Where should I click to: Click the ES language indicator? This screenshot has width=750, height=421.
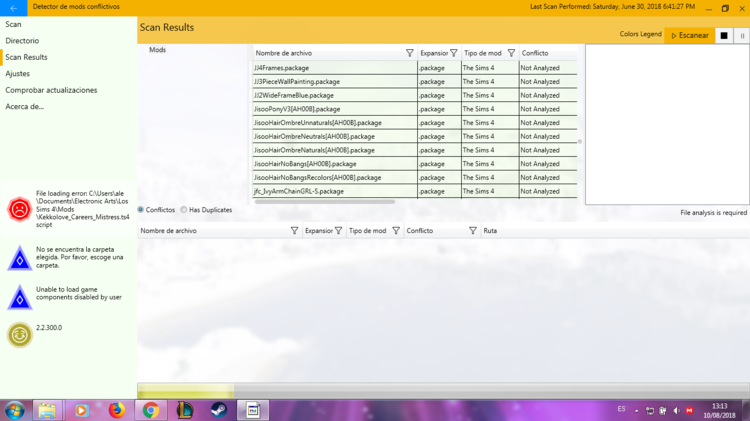(x=621, y=409)
